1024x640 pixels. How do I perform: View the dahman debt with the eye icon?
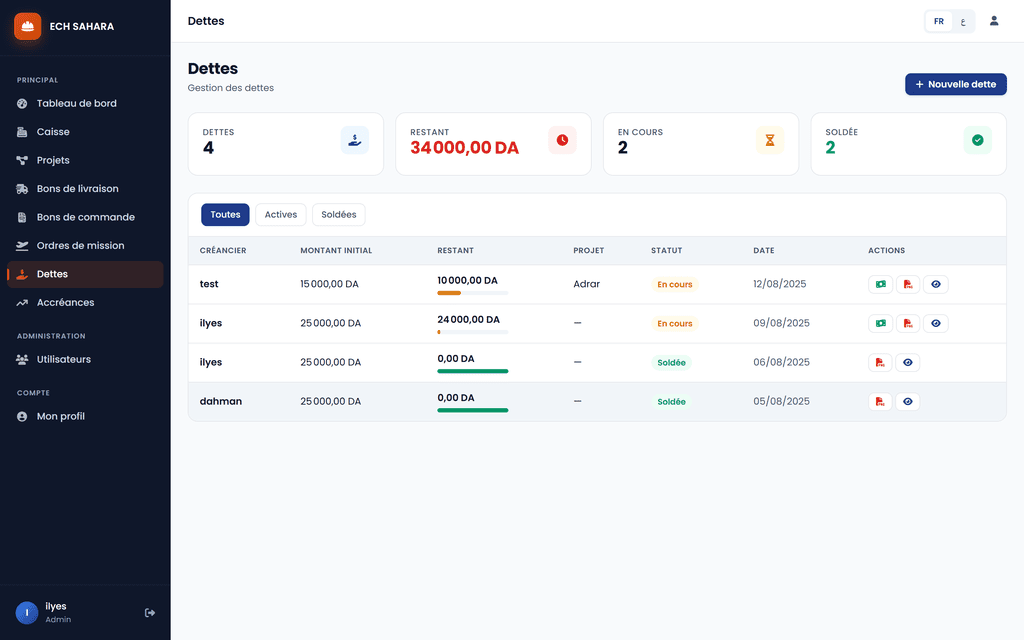pyautogui.click(x=908, y=402)
